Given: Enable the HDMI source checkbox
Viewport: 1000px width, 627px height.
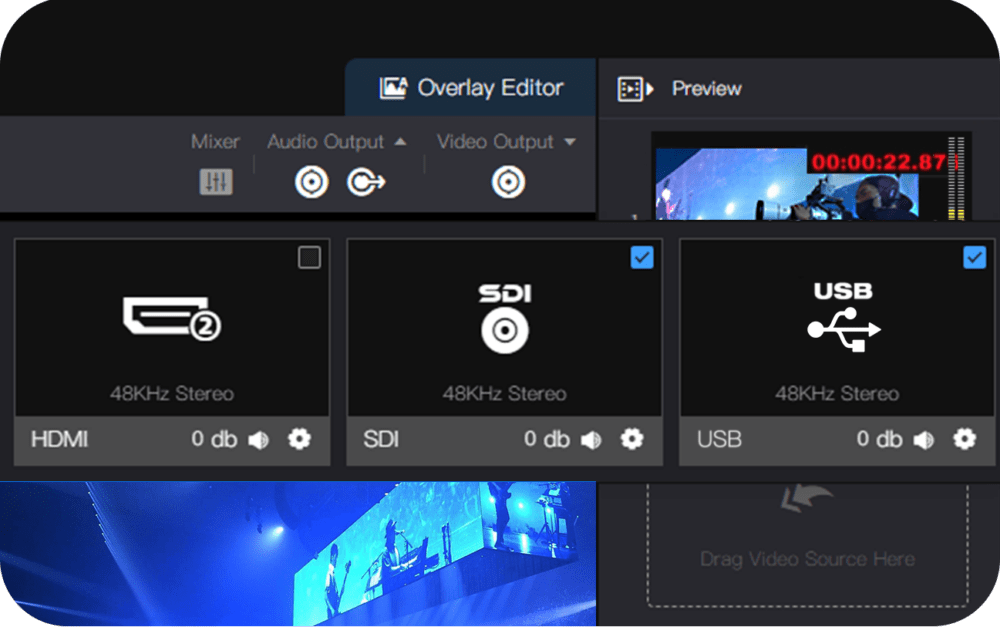Looking at the screenshot, I should (x=310, y=258).
